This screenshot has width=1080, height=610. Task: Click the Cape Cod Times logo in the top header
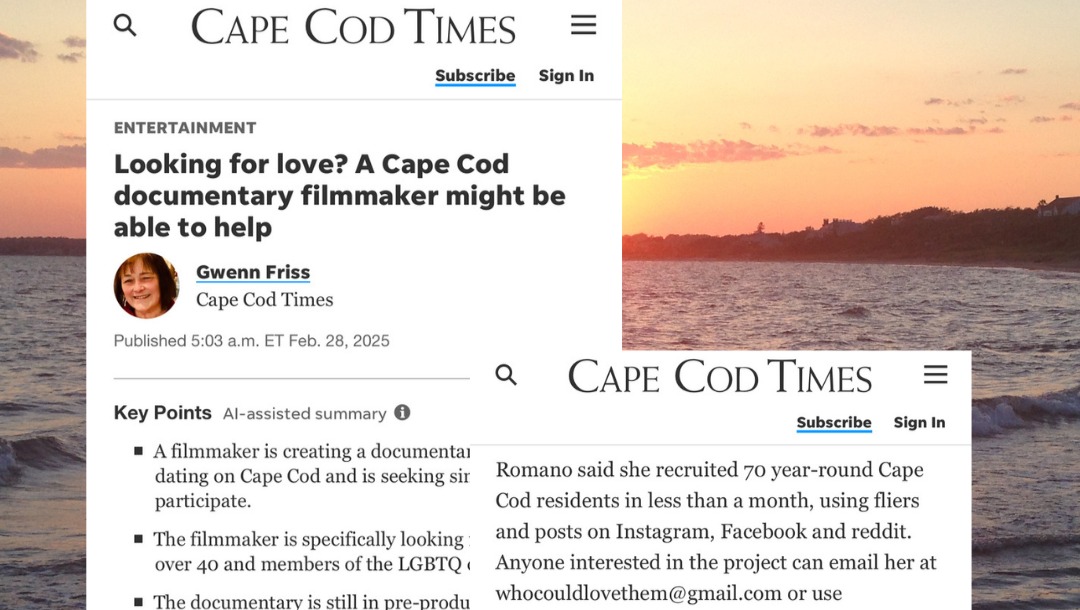pyautogui.click(x=353, y=28)
